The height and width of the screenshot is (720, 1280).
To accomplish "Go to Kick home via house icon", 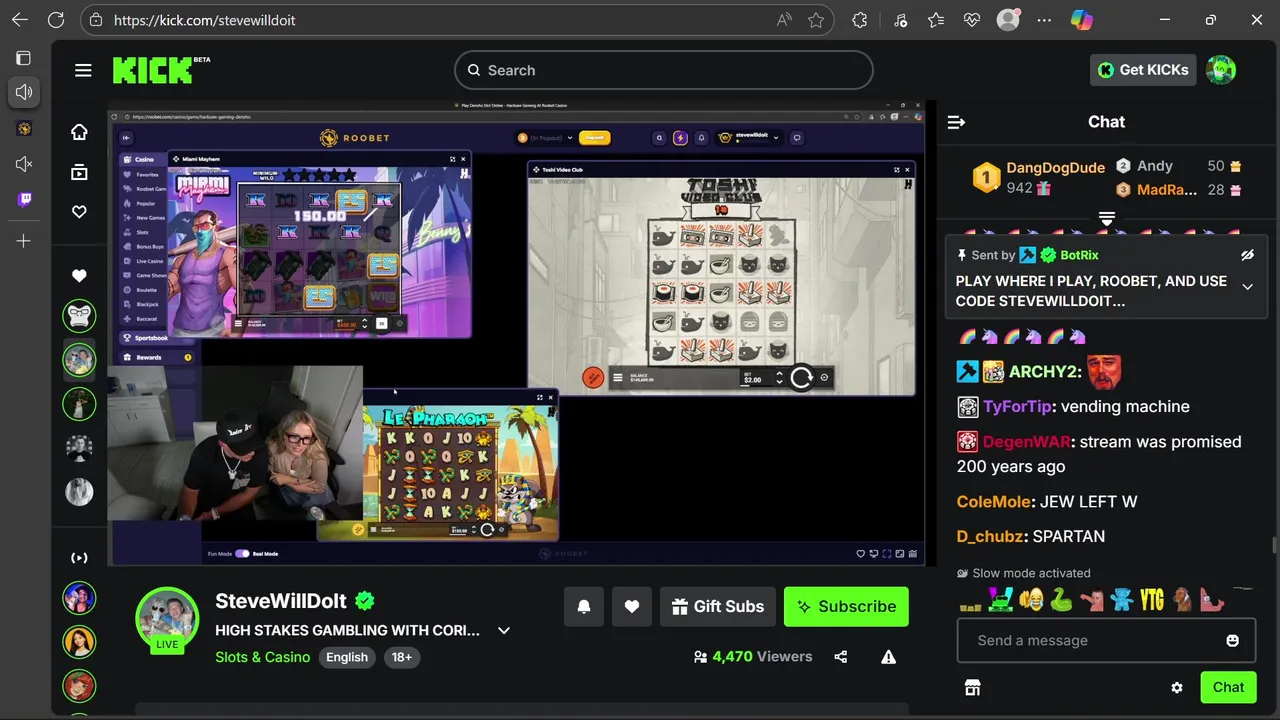I will 79,132.
